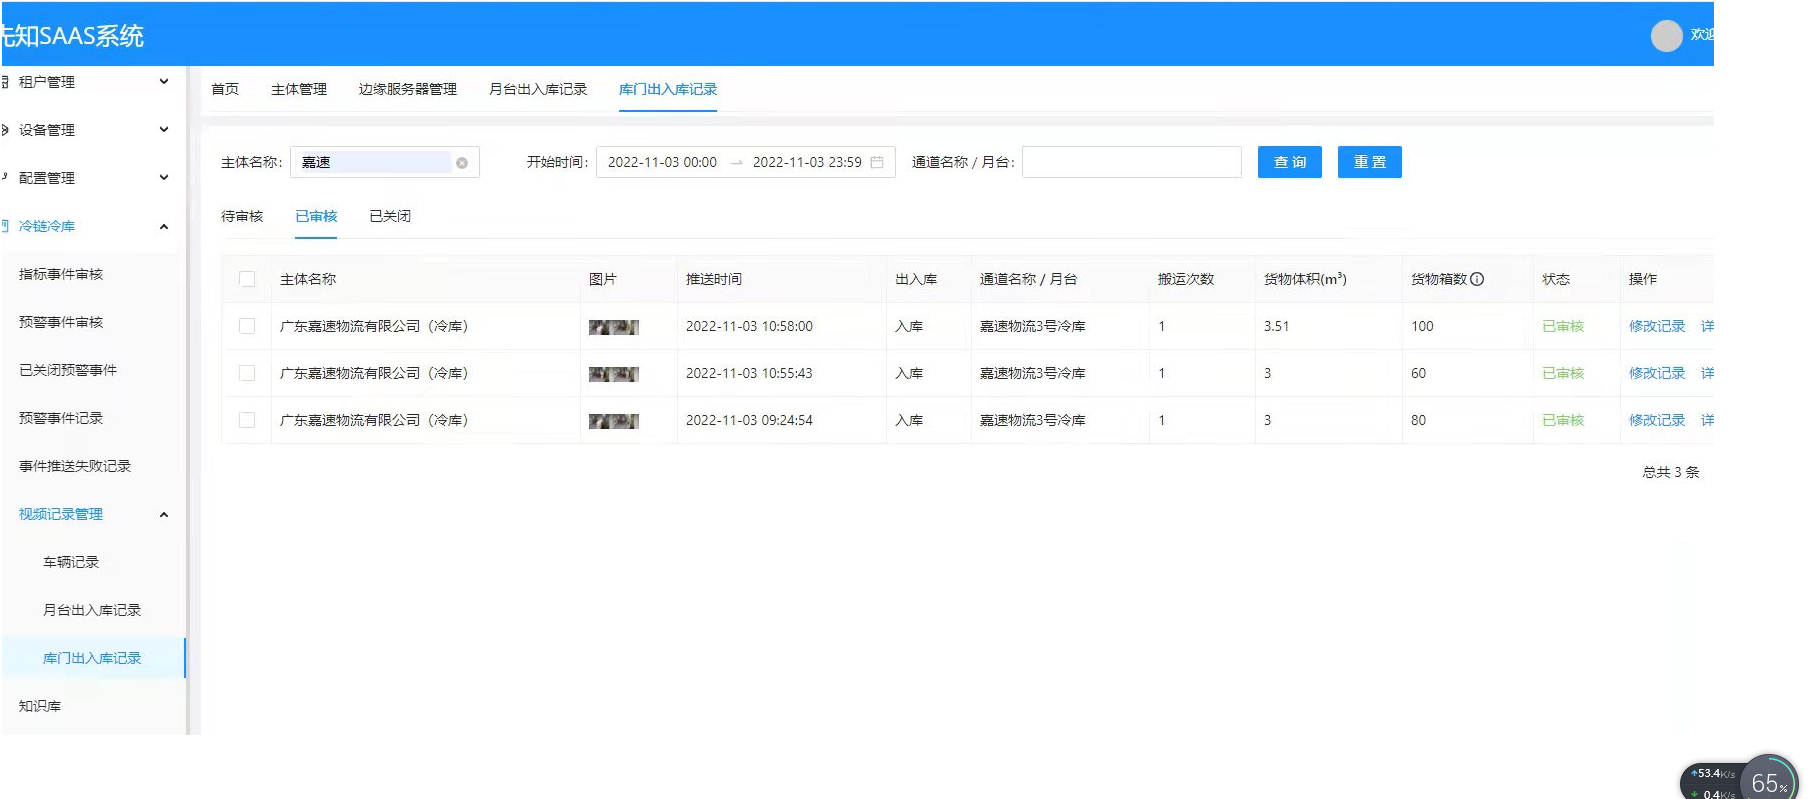1810x799 pixels.
Task: Open 预警事件记录 in the sidebar
Action: [61, 418]
